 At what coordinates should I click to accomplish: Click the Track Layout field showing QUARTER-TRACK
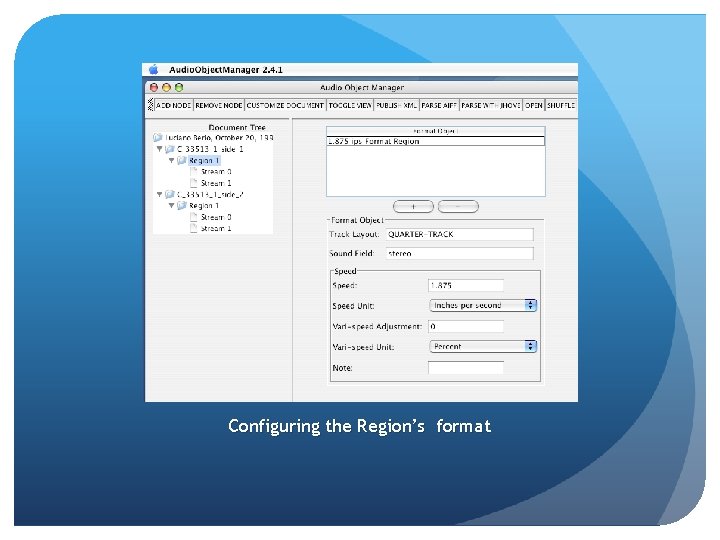pos(460,234)
